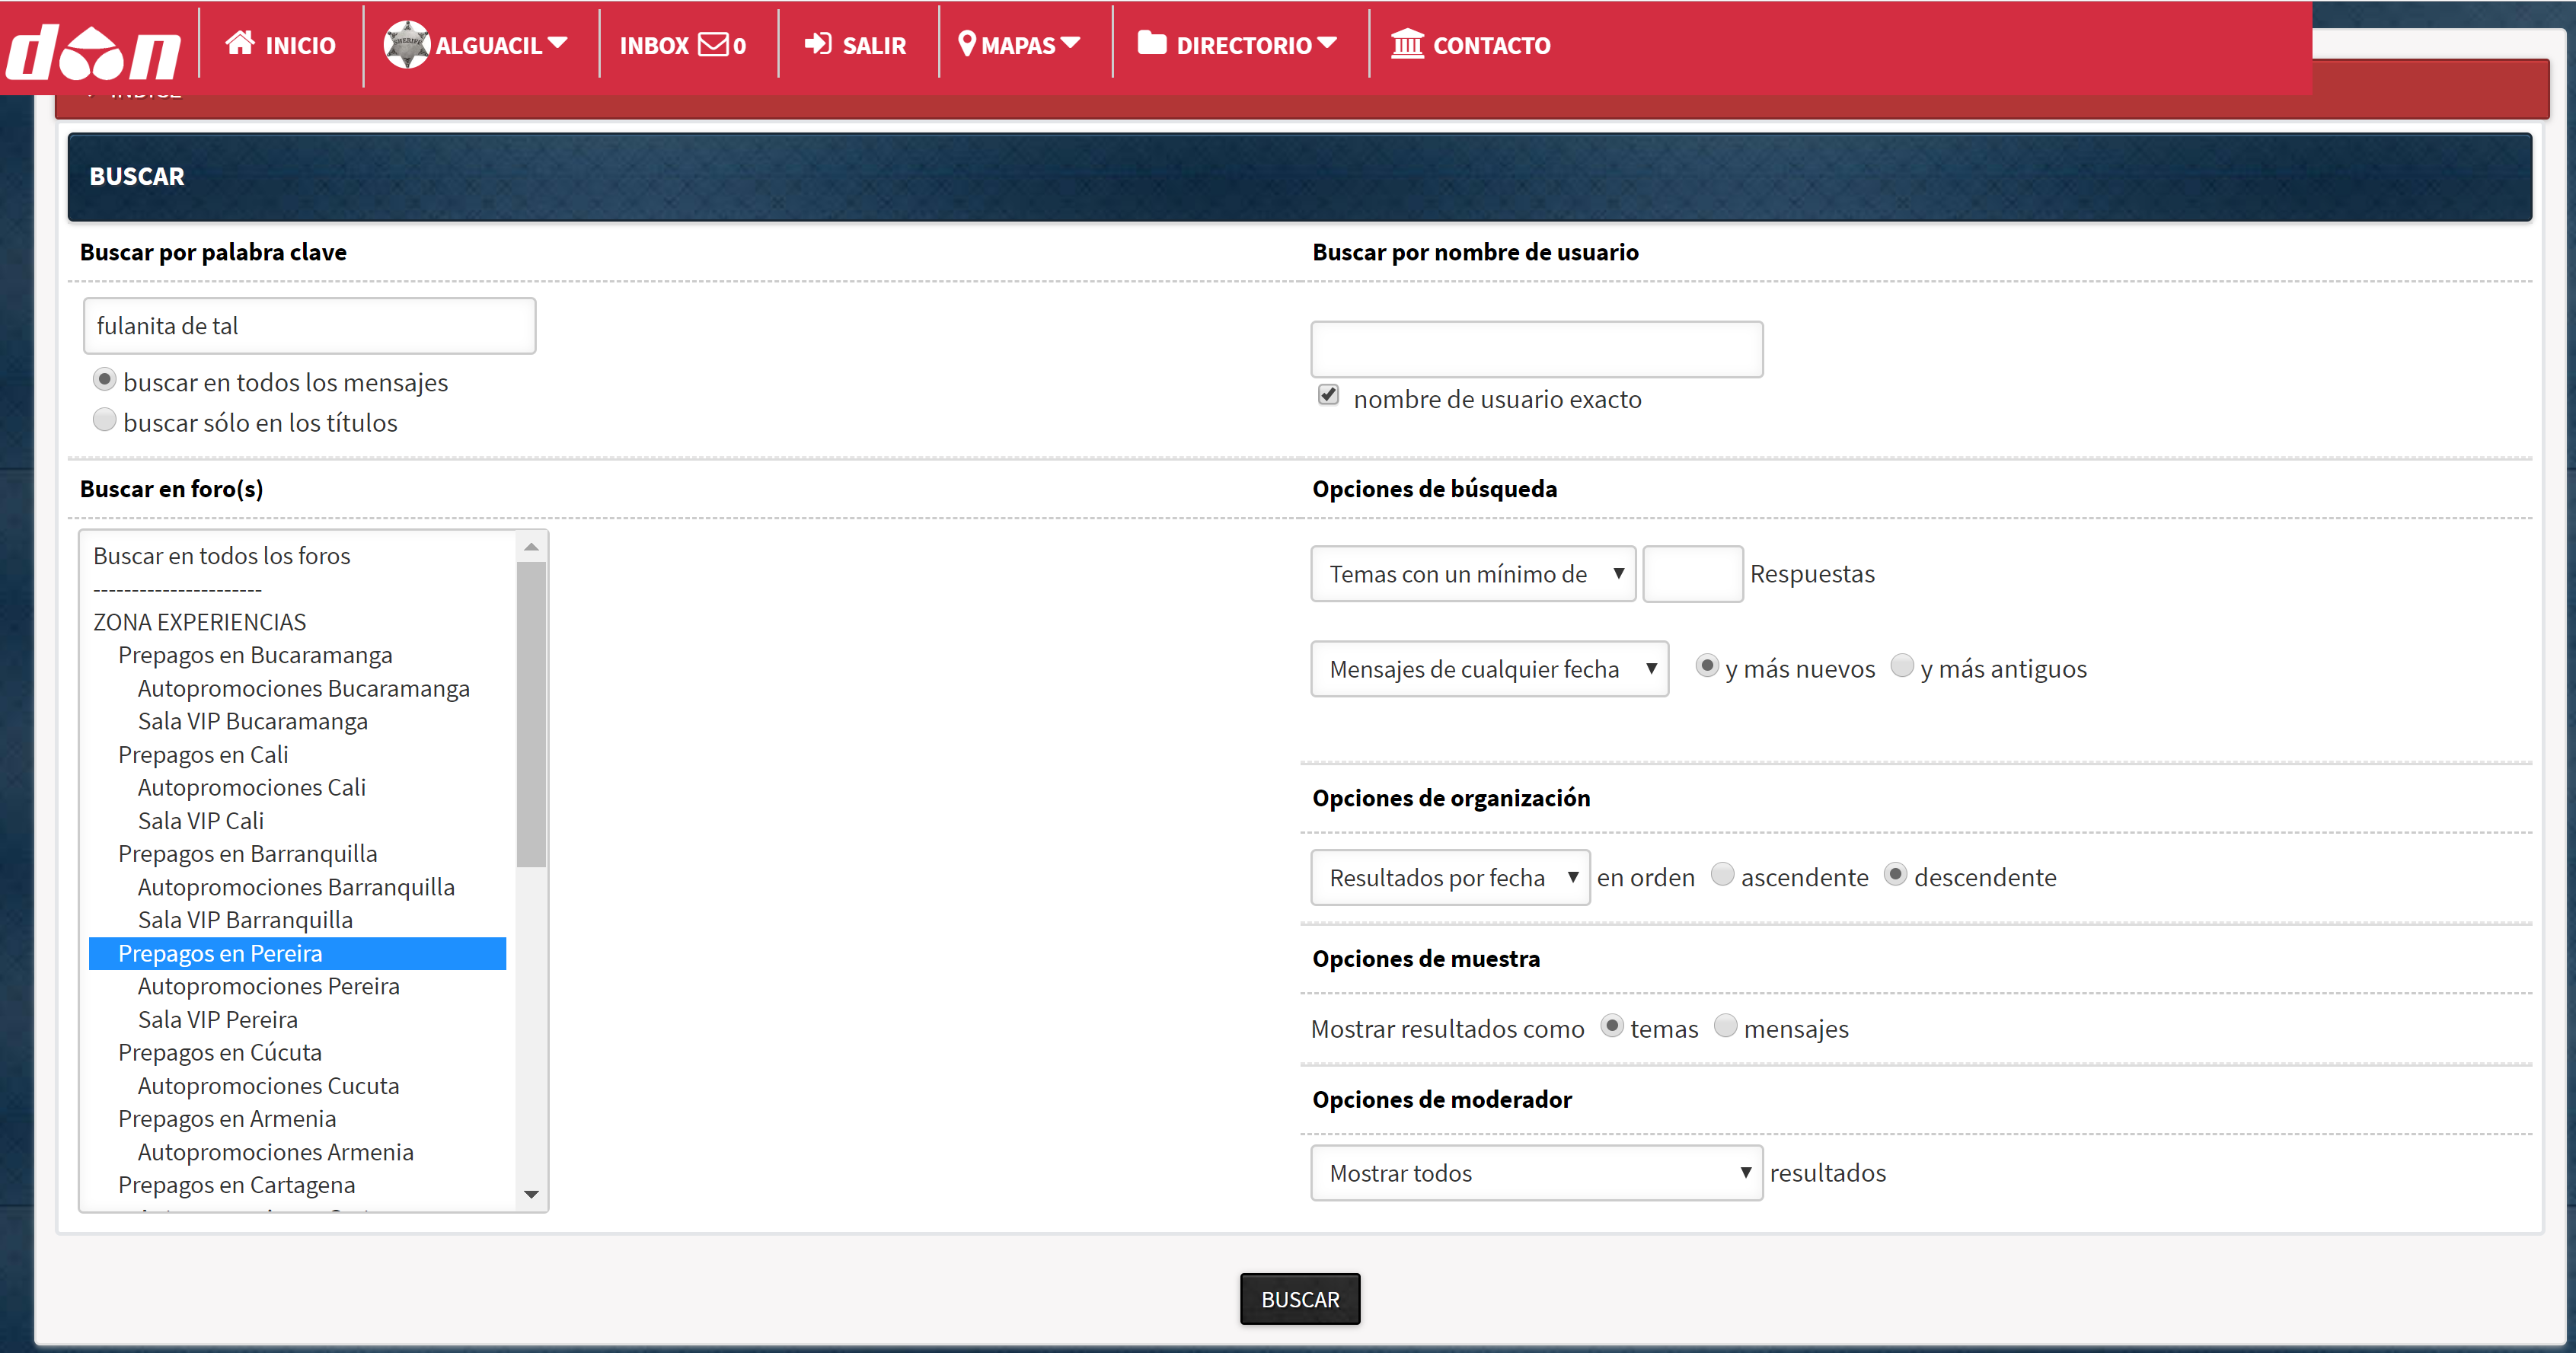Click the SALIR sign-out arrow icon

pyautogui.click(x=818, y=44)
